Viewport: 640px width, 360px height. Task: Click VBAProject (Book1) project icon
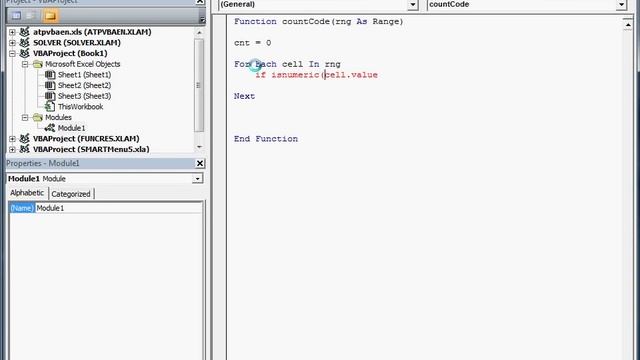click(24, 53)
